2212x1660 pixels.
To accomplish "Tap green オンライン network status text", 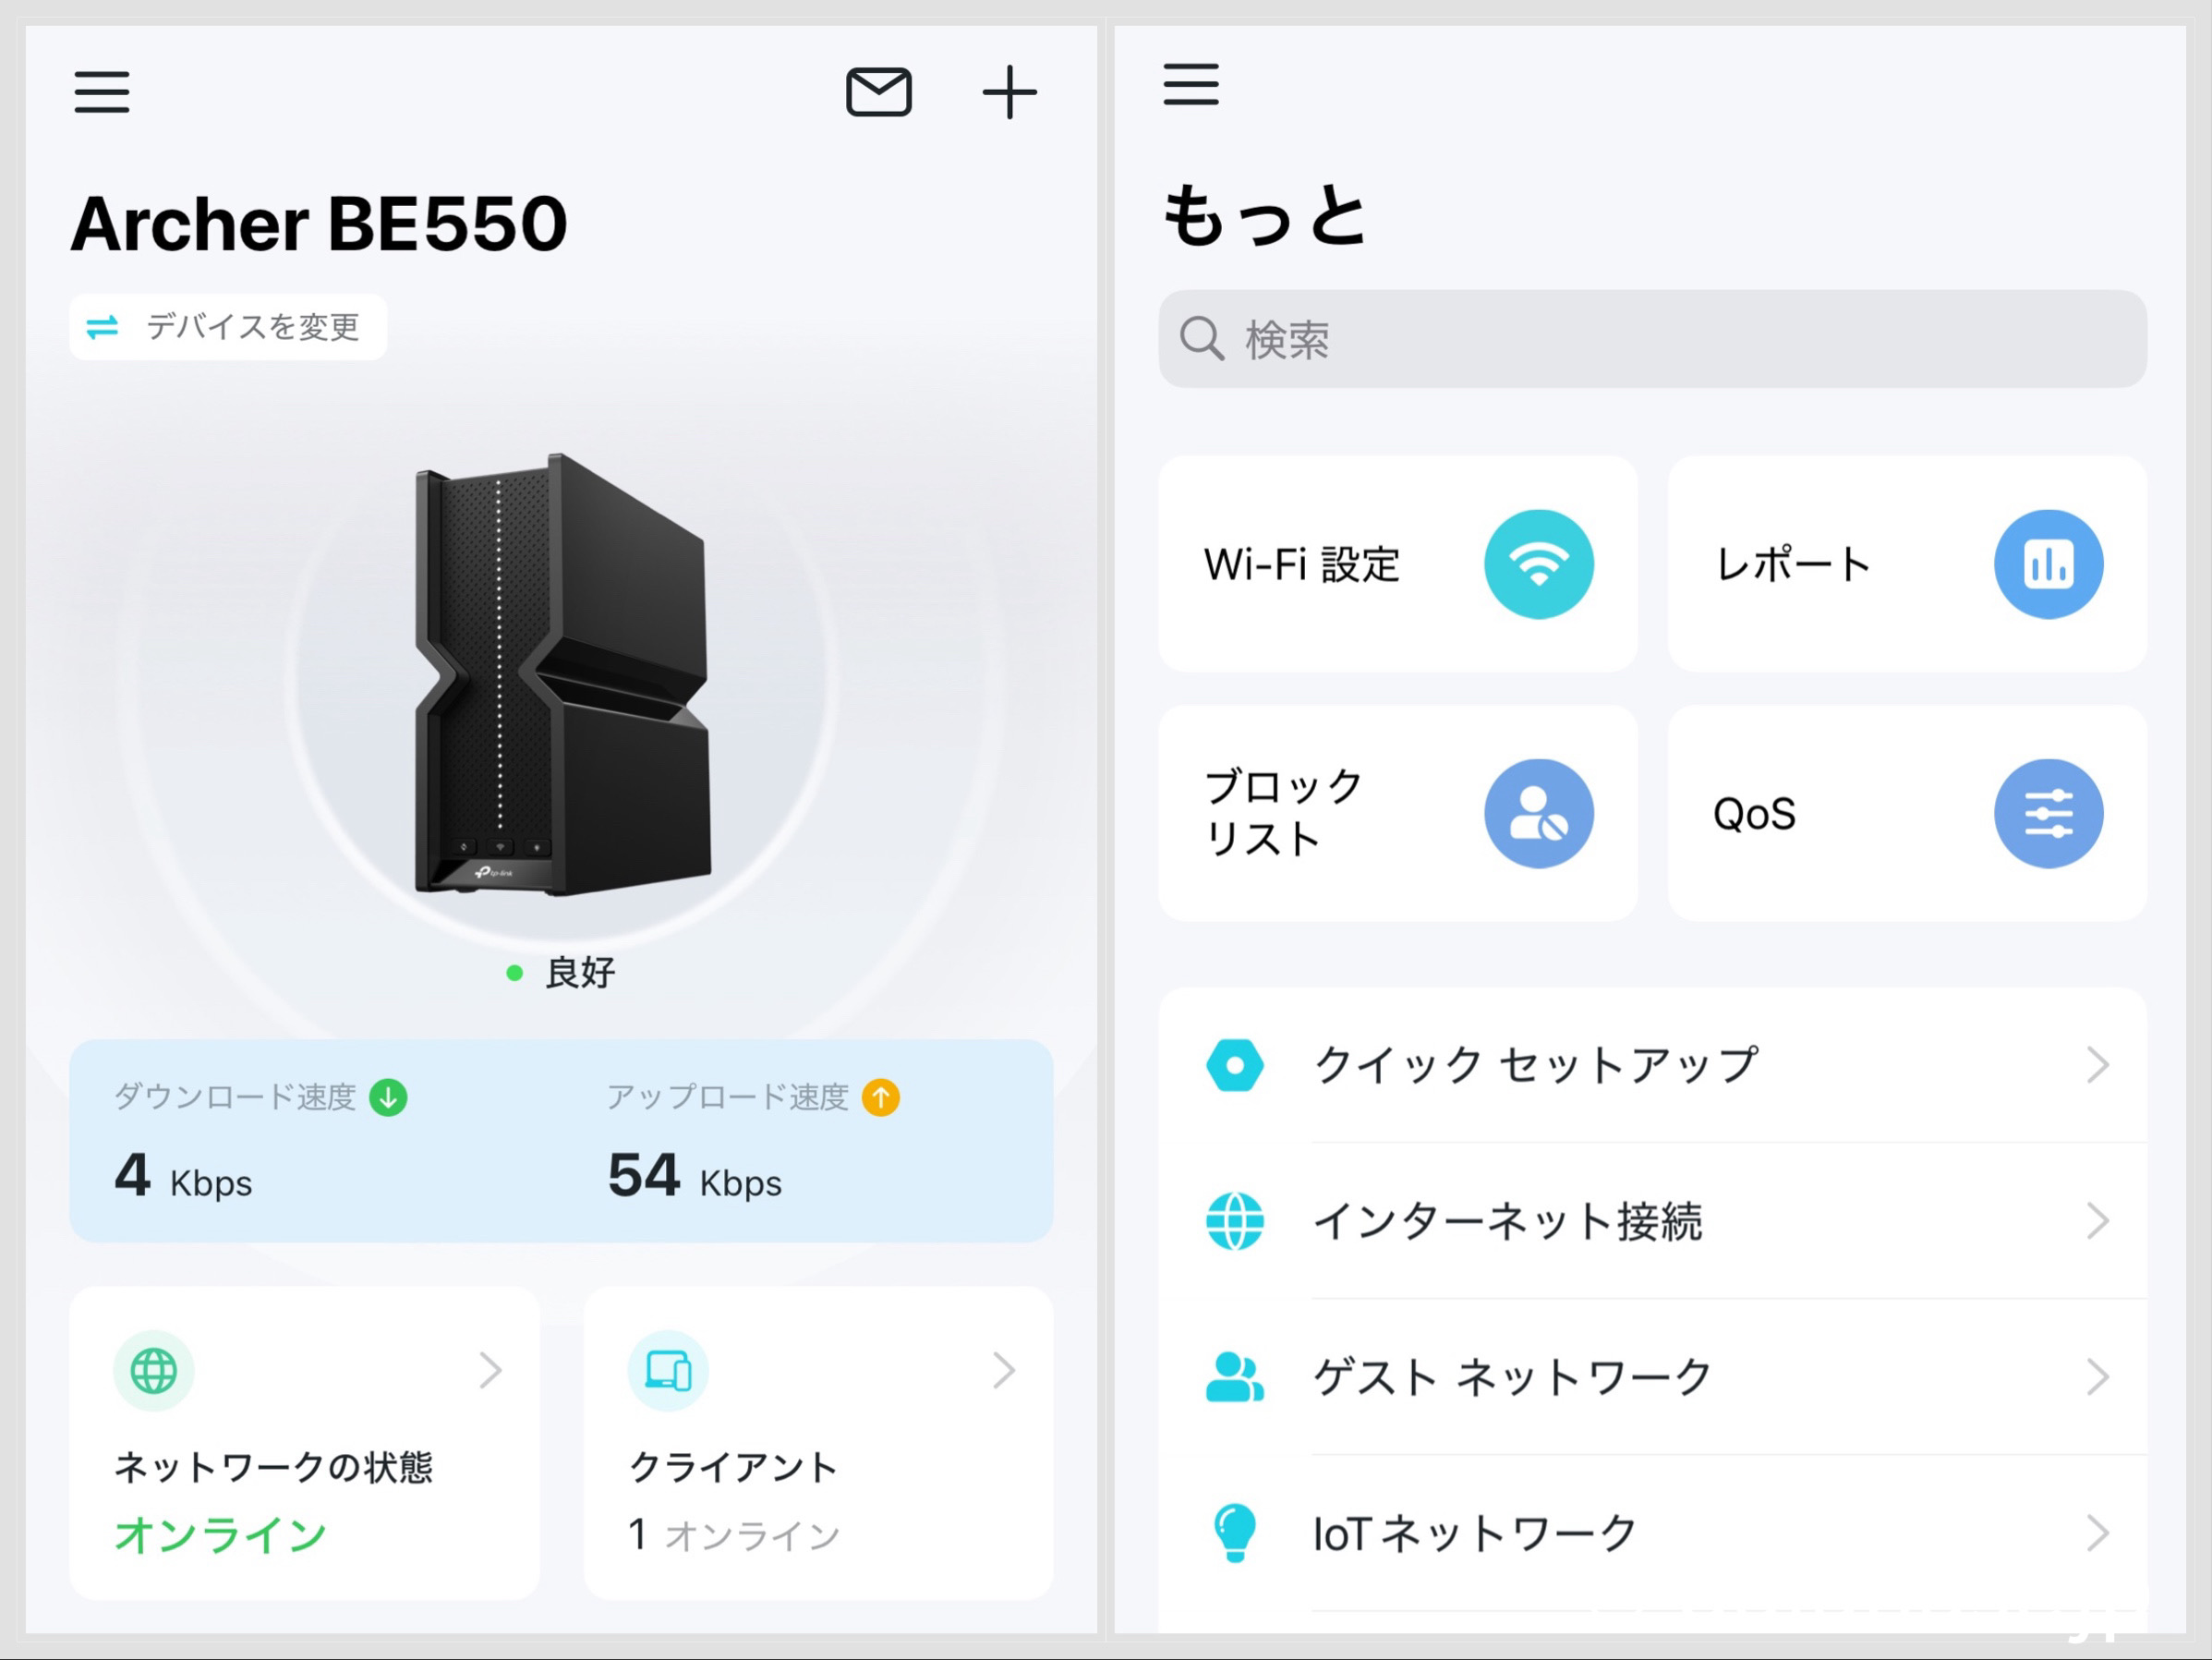I will click(221, 1534).
